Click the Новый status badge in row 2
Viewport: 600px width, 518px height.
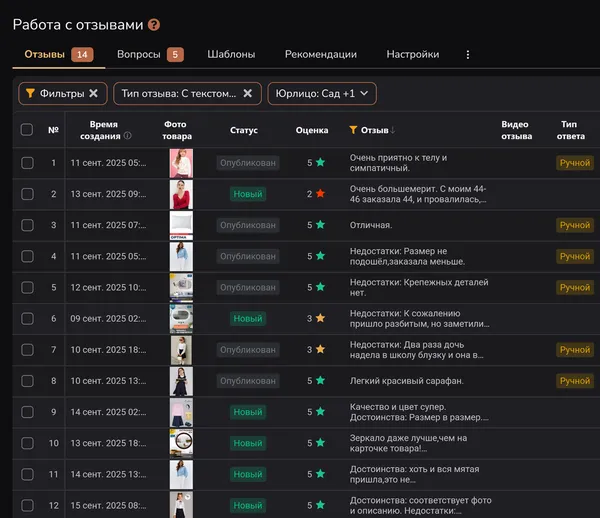point(247,194)
